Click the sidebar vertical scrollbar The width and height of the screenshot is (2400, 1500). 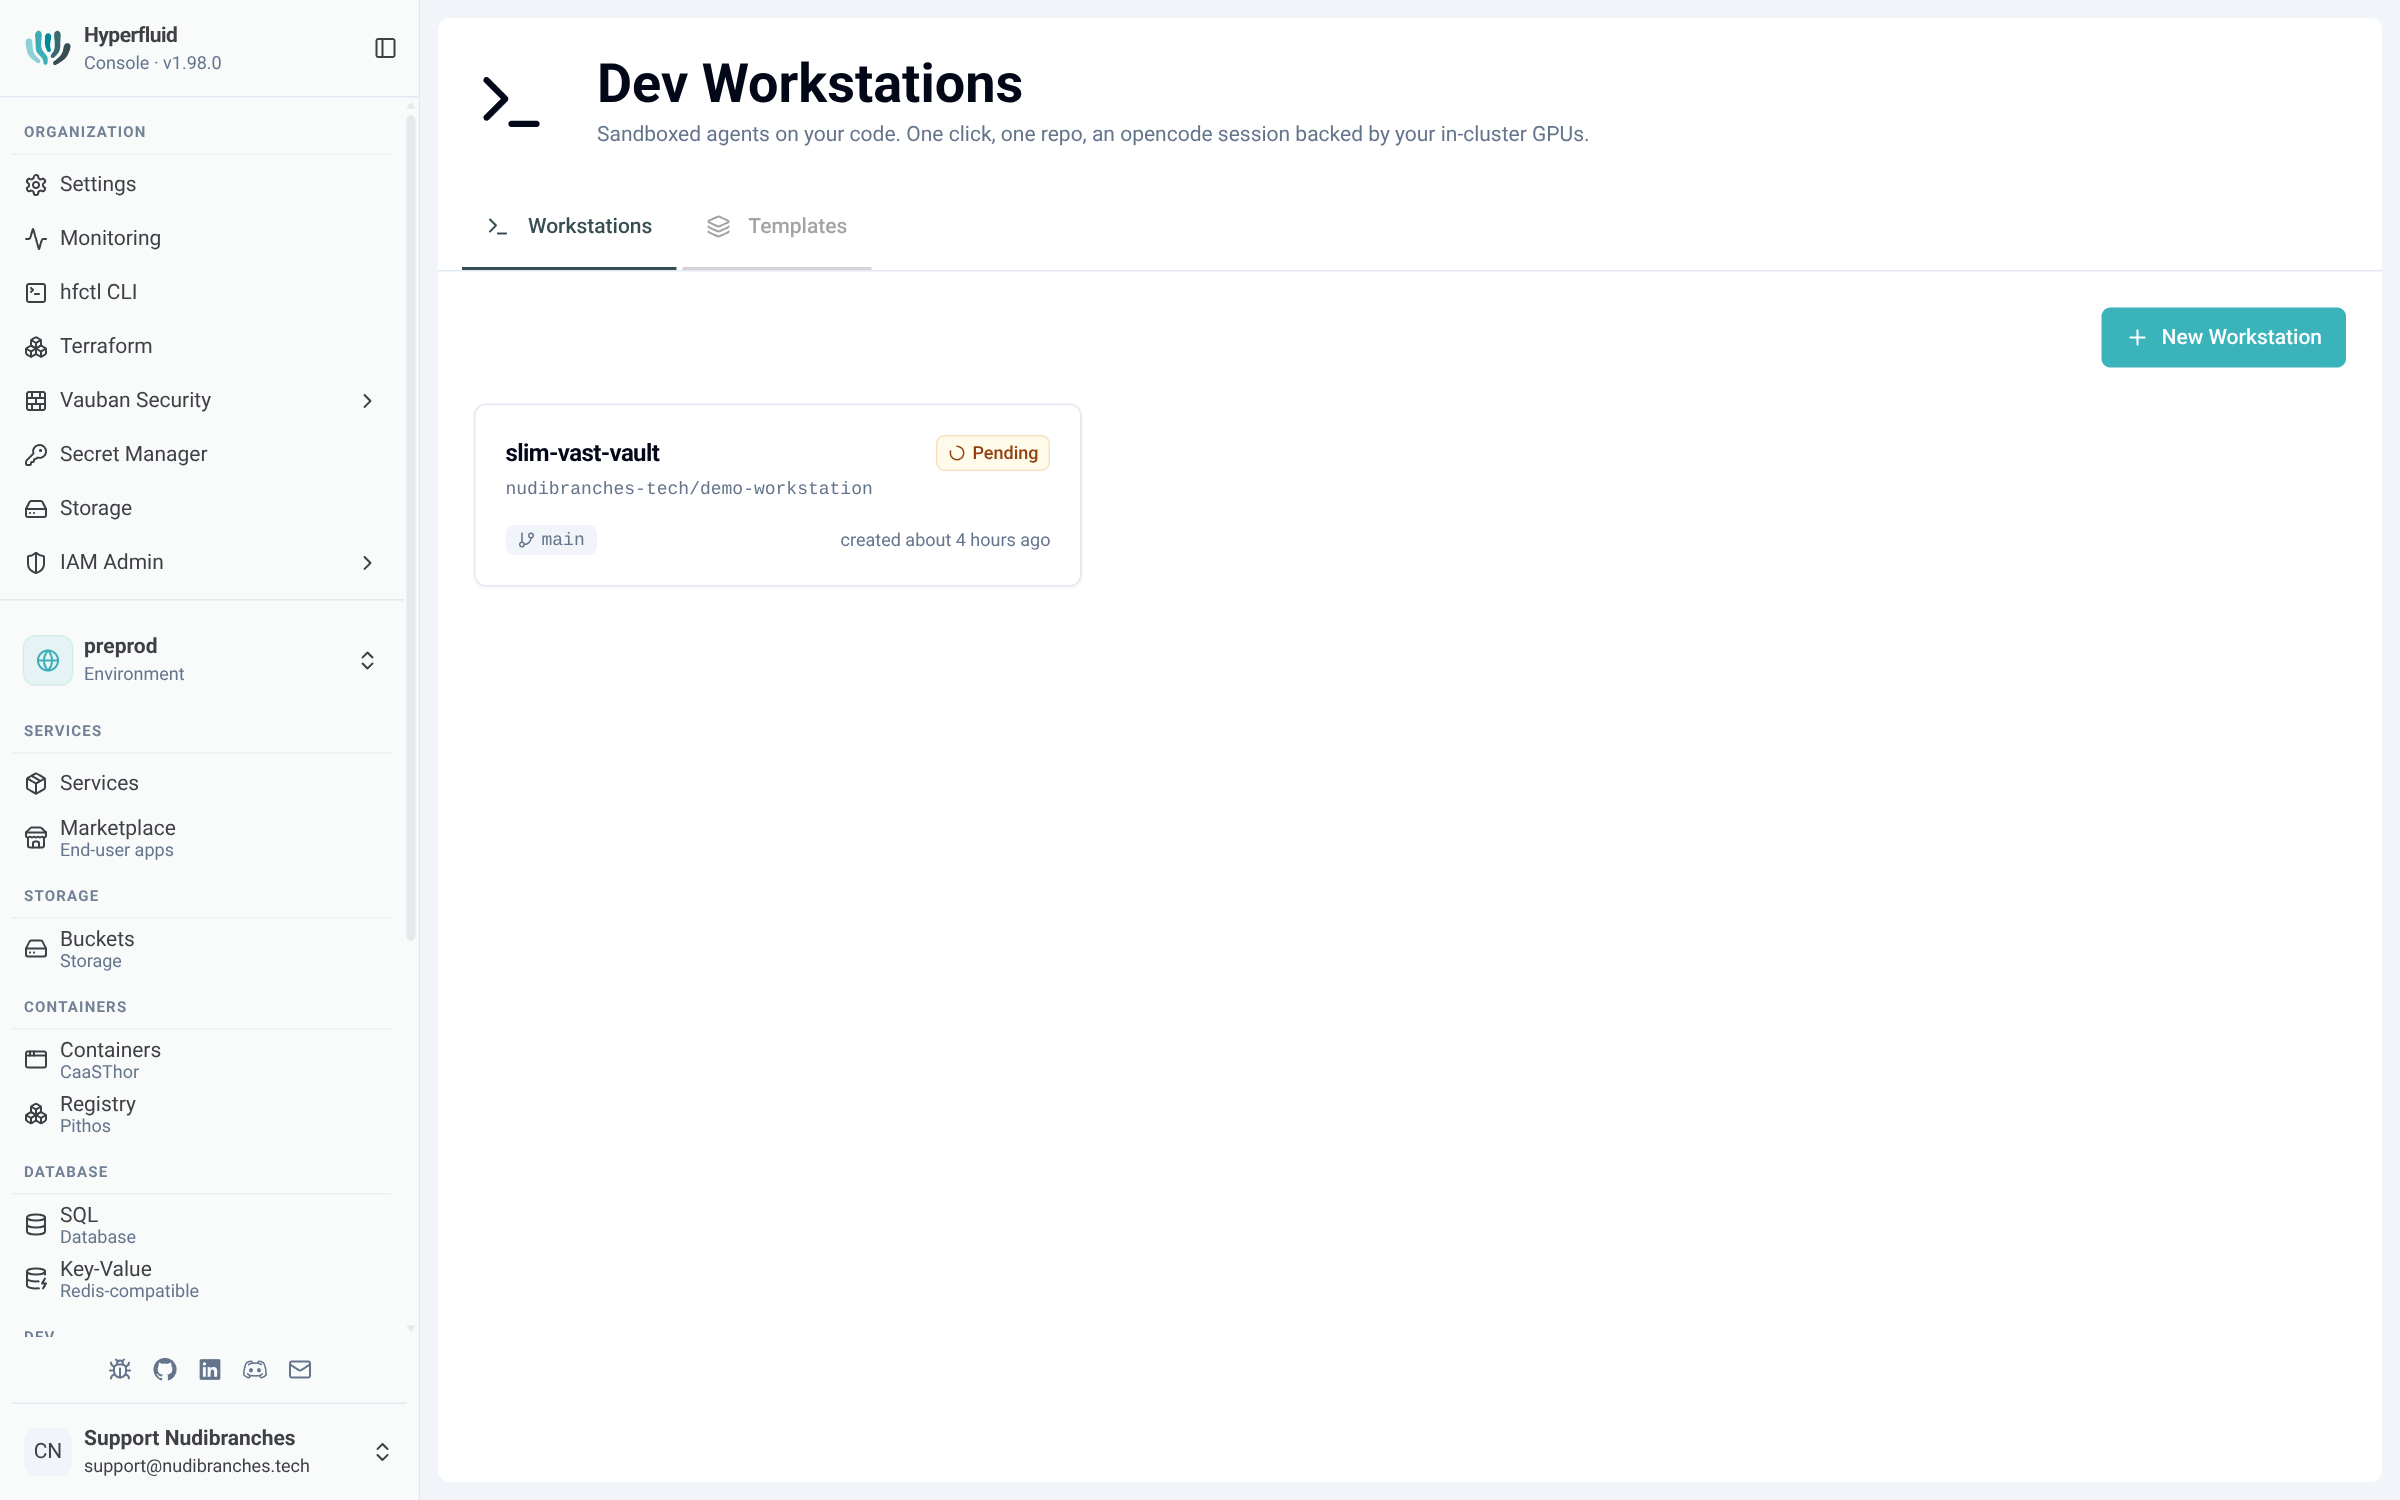coord(410,527)
